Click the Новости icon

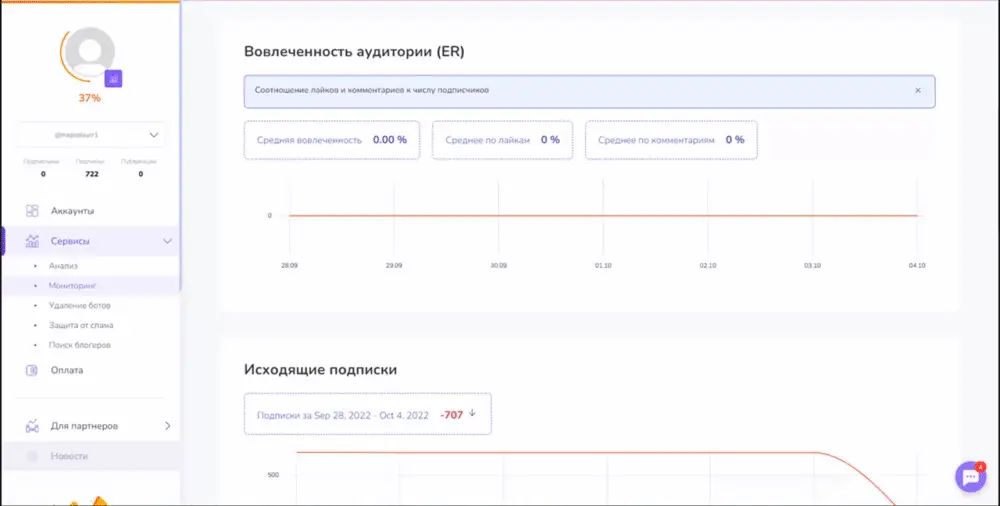(x=32, y=456)
